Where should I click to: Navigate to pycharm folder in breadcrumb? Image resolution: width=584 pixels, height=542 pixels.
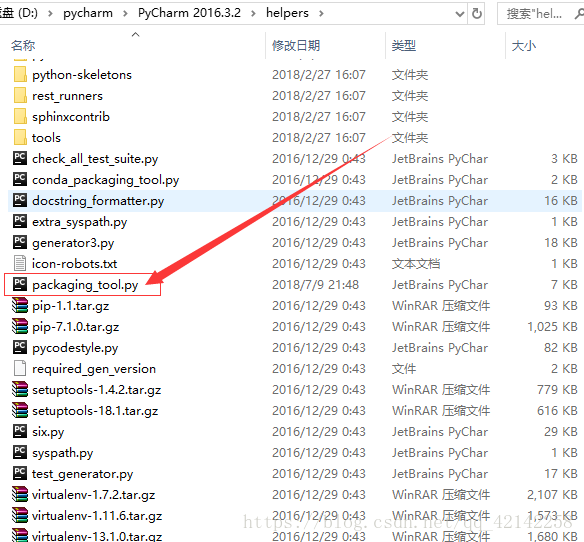point(88,13)
